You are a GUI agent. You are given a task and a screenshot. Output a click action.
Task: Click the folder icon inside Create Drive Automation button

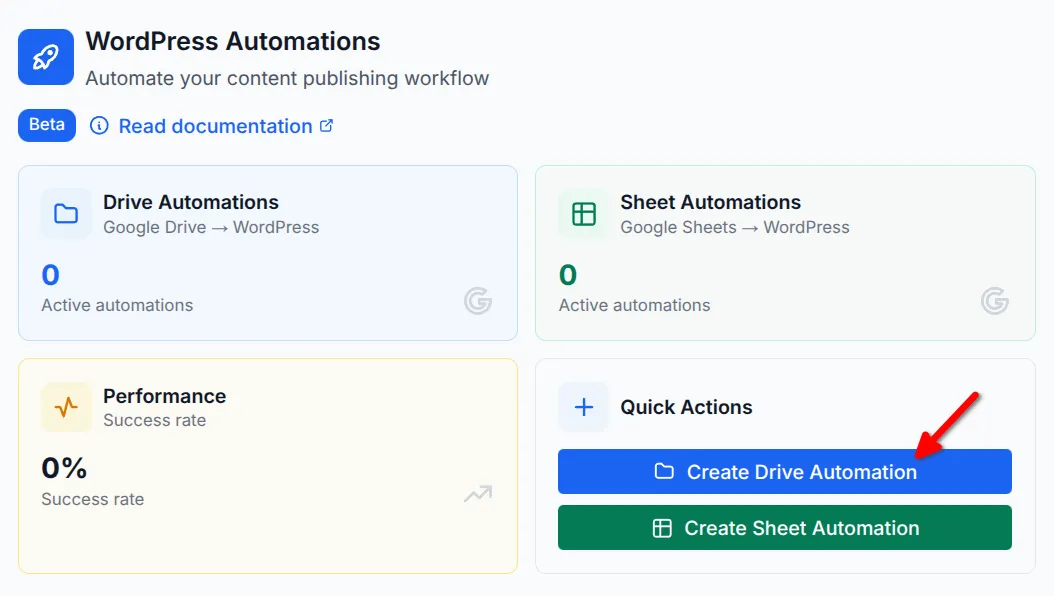tap(666, 471)
